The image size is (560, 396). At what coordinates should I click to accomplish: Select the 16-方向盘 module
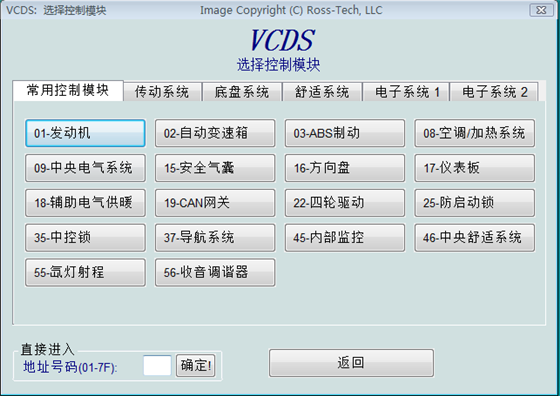[345, 168]
